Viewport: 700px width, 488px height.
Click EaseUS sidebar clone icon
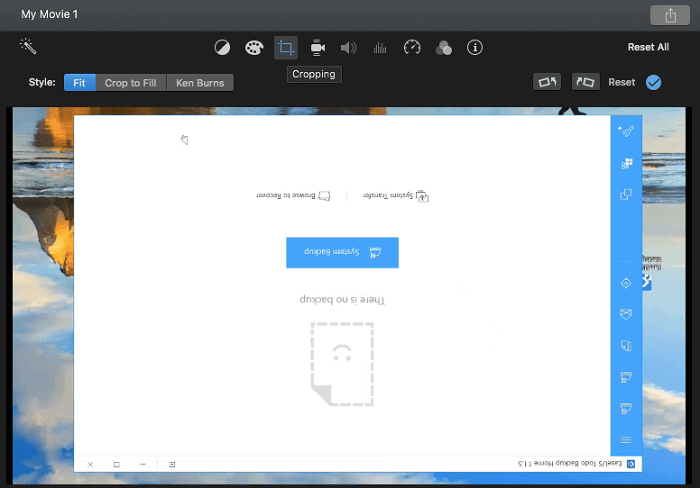626,194
